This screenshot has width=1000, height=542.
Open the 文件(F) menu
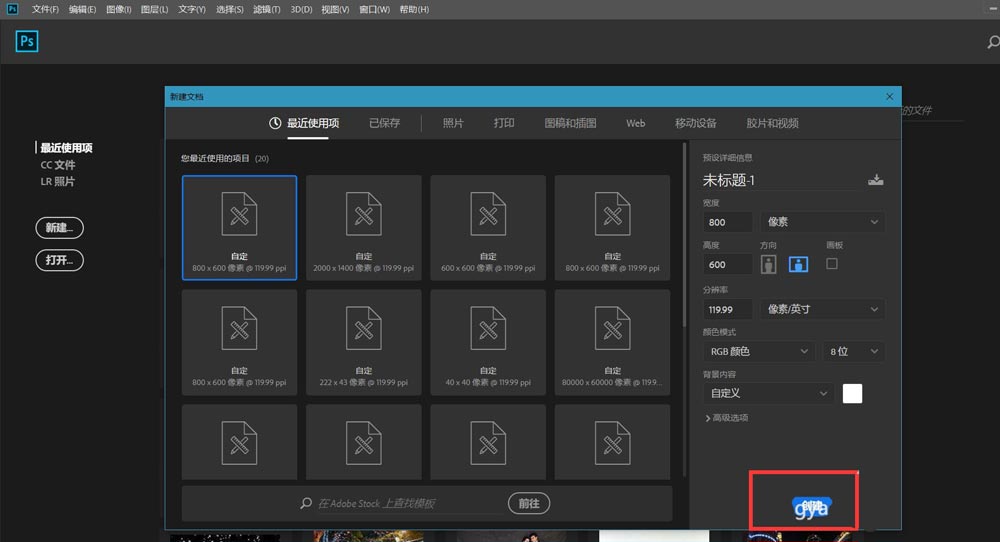[45, 10]
